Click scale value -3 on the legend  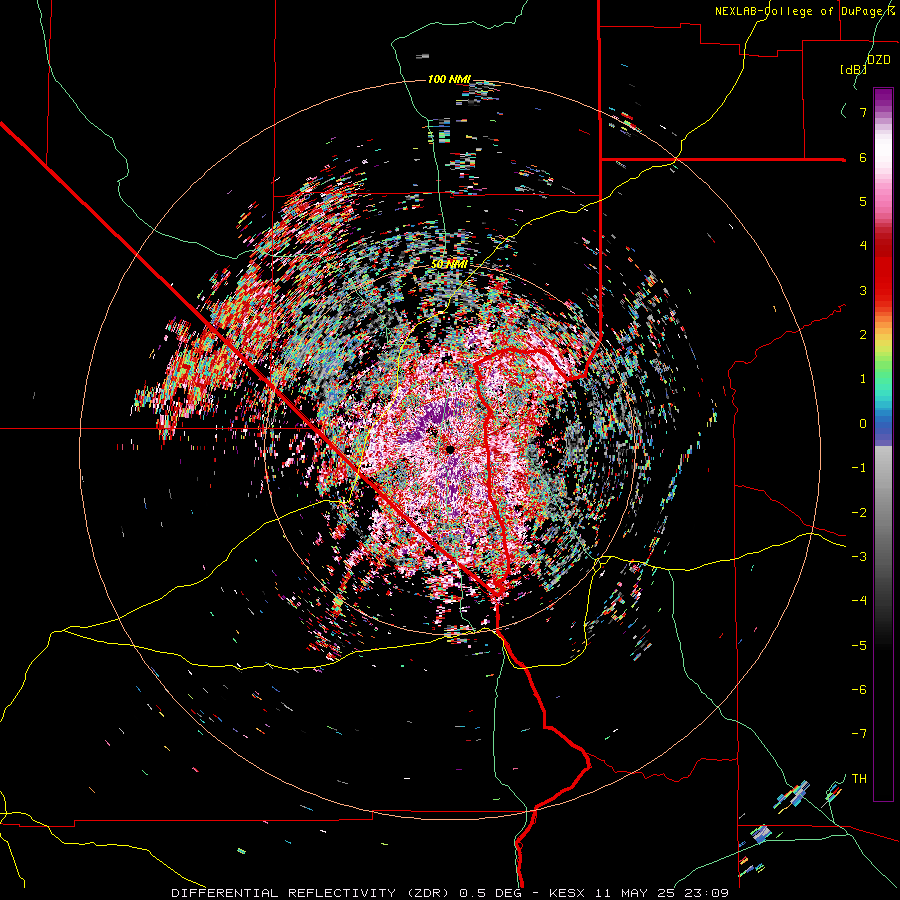coord(859,557)
